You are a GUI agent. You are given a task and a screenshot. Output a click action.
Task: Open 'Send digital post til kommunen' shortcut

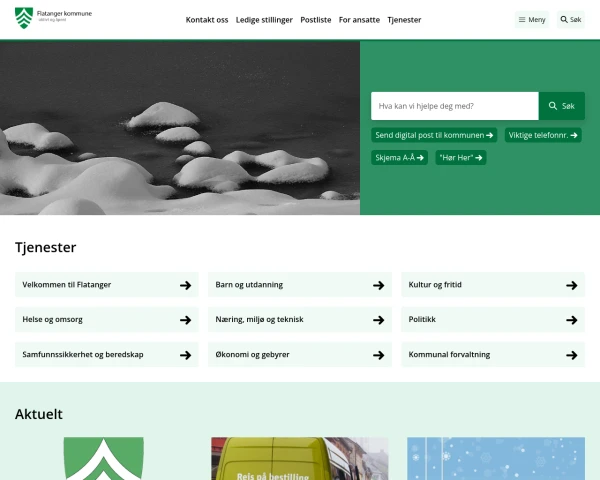point(434,135)
